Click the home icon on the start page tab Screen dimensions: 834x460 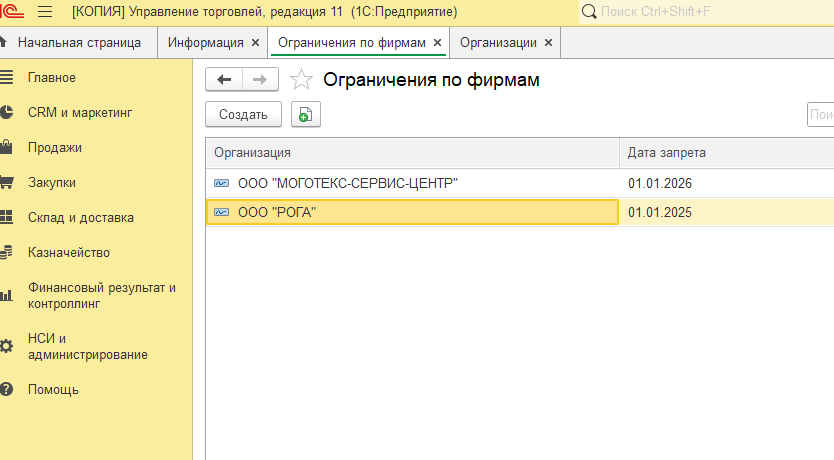tap(3, 41)
